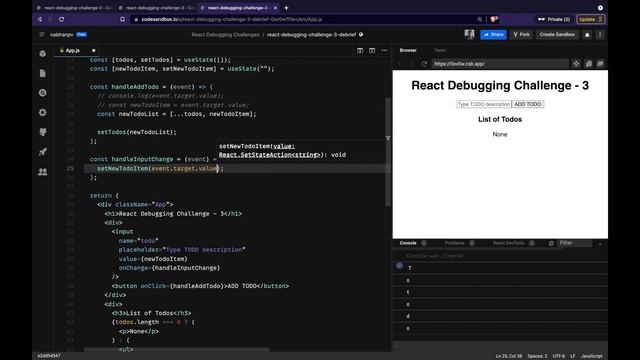
Task: Click the Share button
Action: [x=493, y=35]
